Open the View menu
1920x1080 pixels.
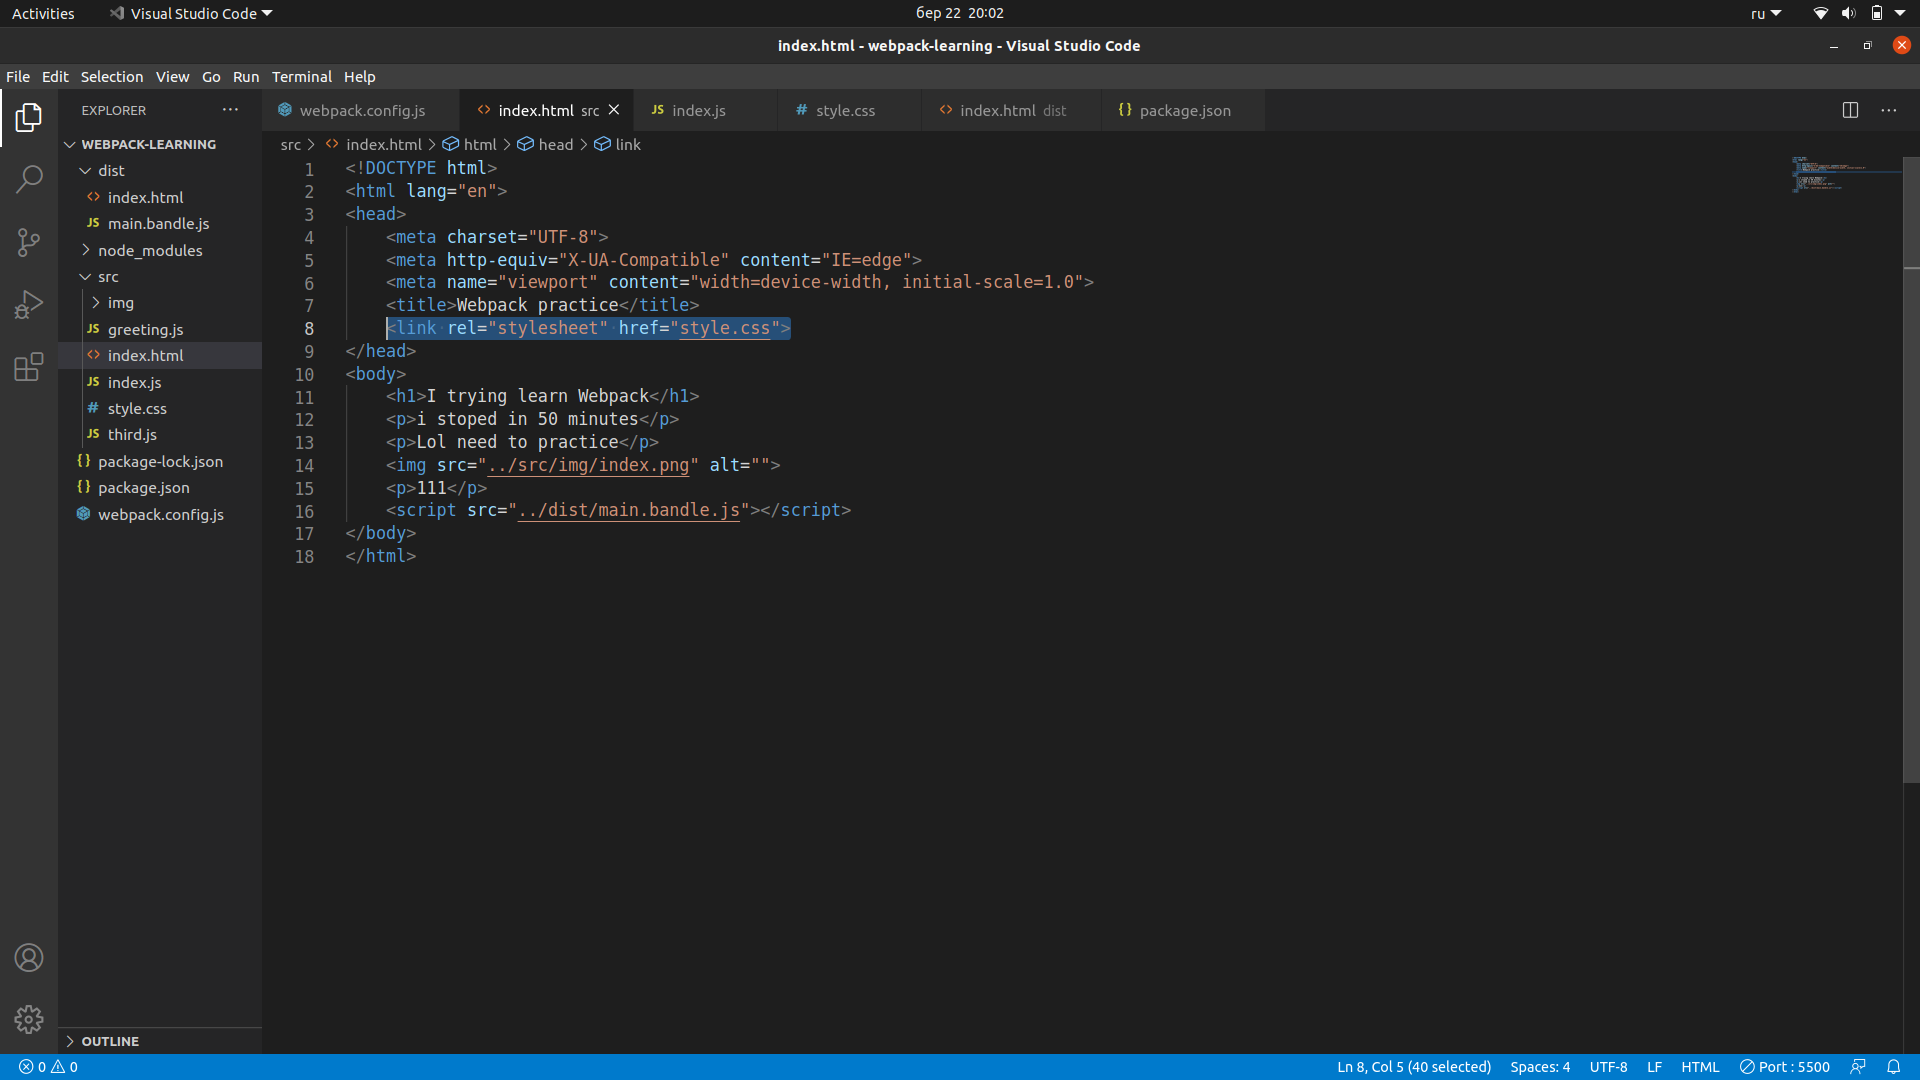pos(172,77)
